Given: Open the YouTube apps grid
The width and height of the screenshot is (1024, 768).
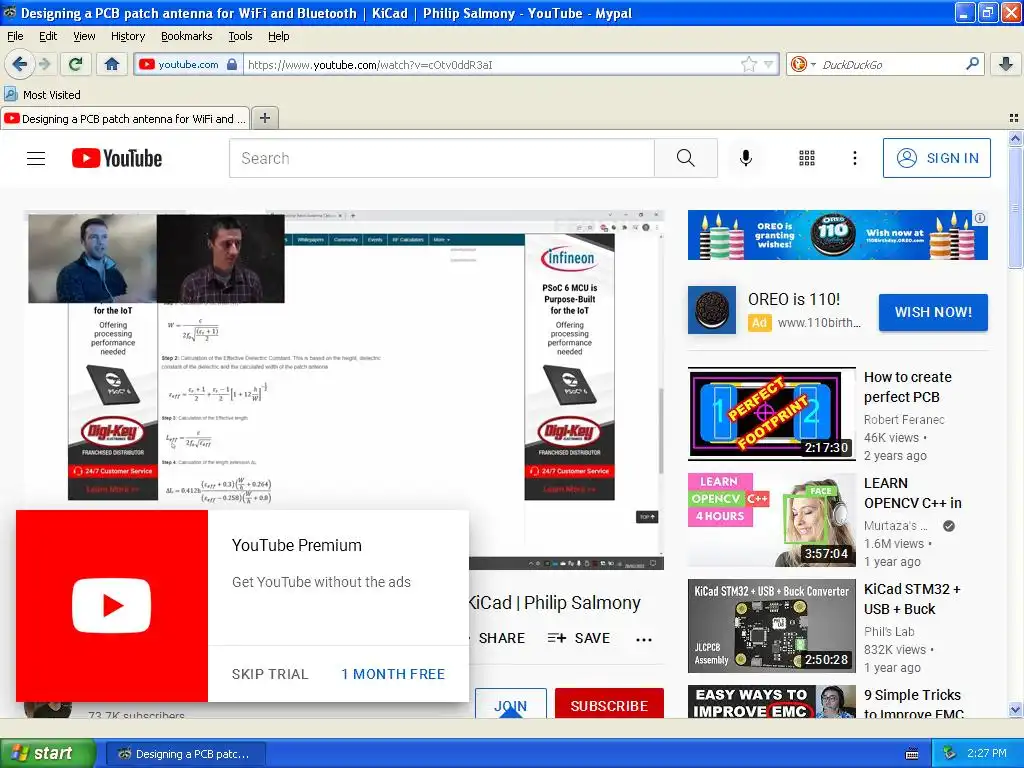Looking at the screenshot, I should pos(807,158).
